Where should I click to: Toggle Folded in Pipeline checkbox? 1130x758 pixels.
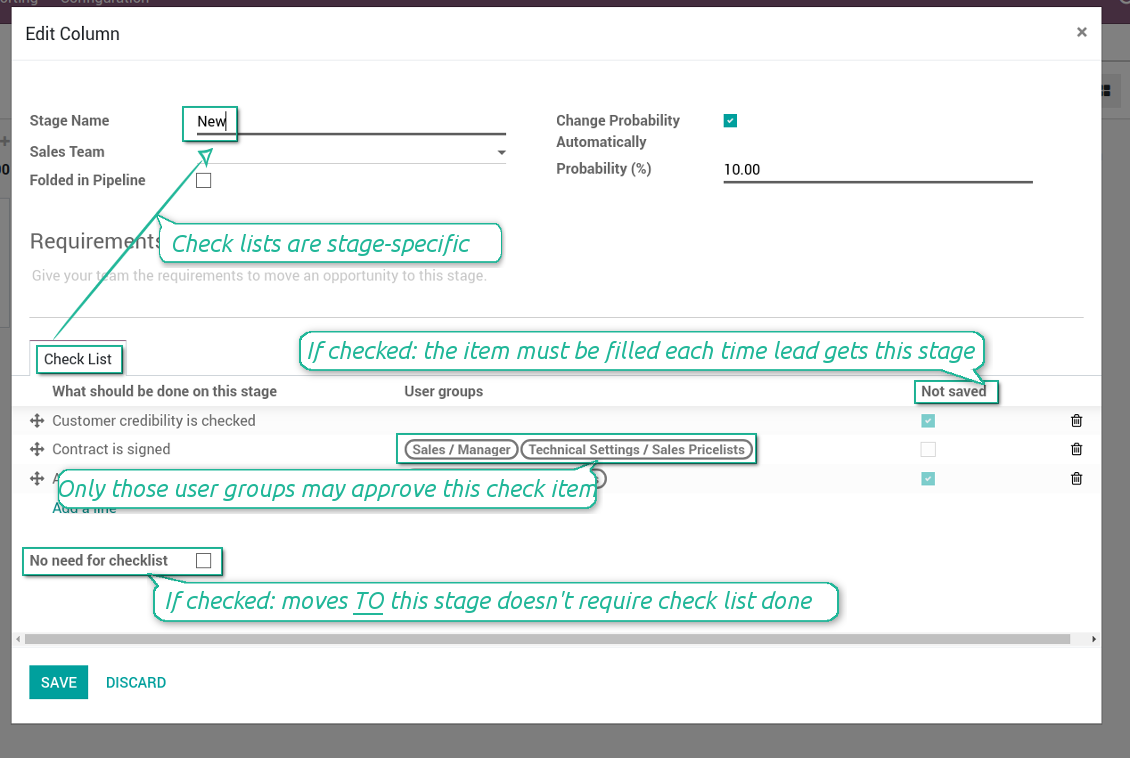click(204, 181)
